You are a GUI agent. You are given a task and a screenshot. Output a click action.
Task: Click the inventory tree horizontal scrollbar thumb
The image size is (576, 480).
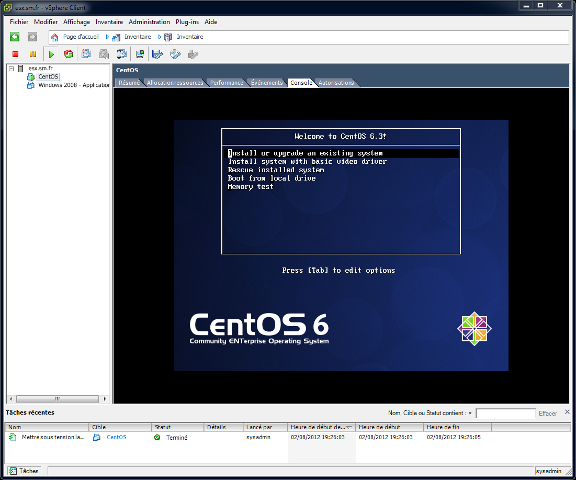click(57, 399)
